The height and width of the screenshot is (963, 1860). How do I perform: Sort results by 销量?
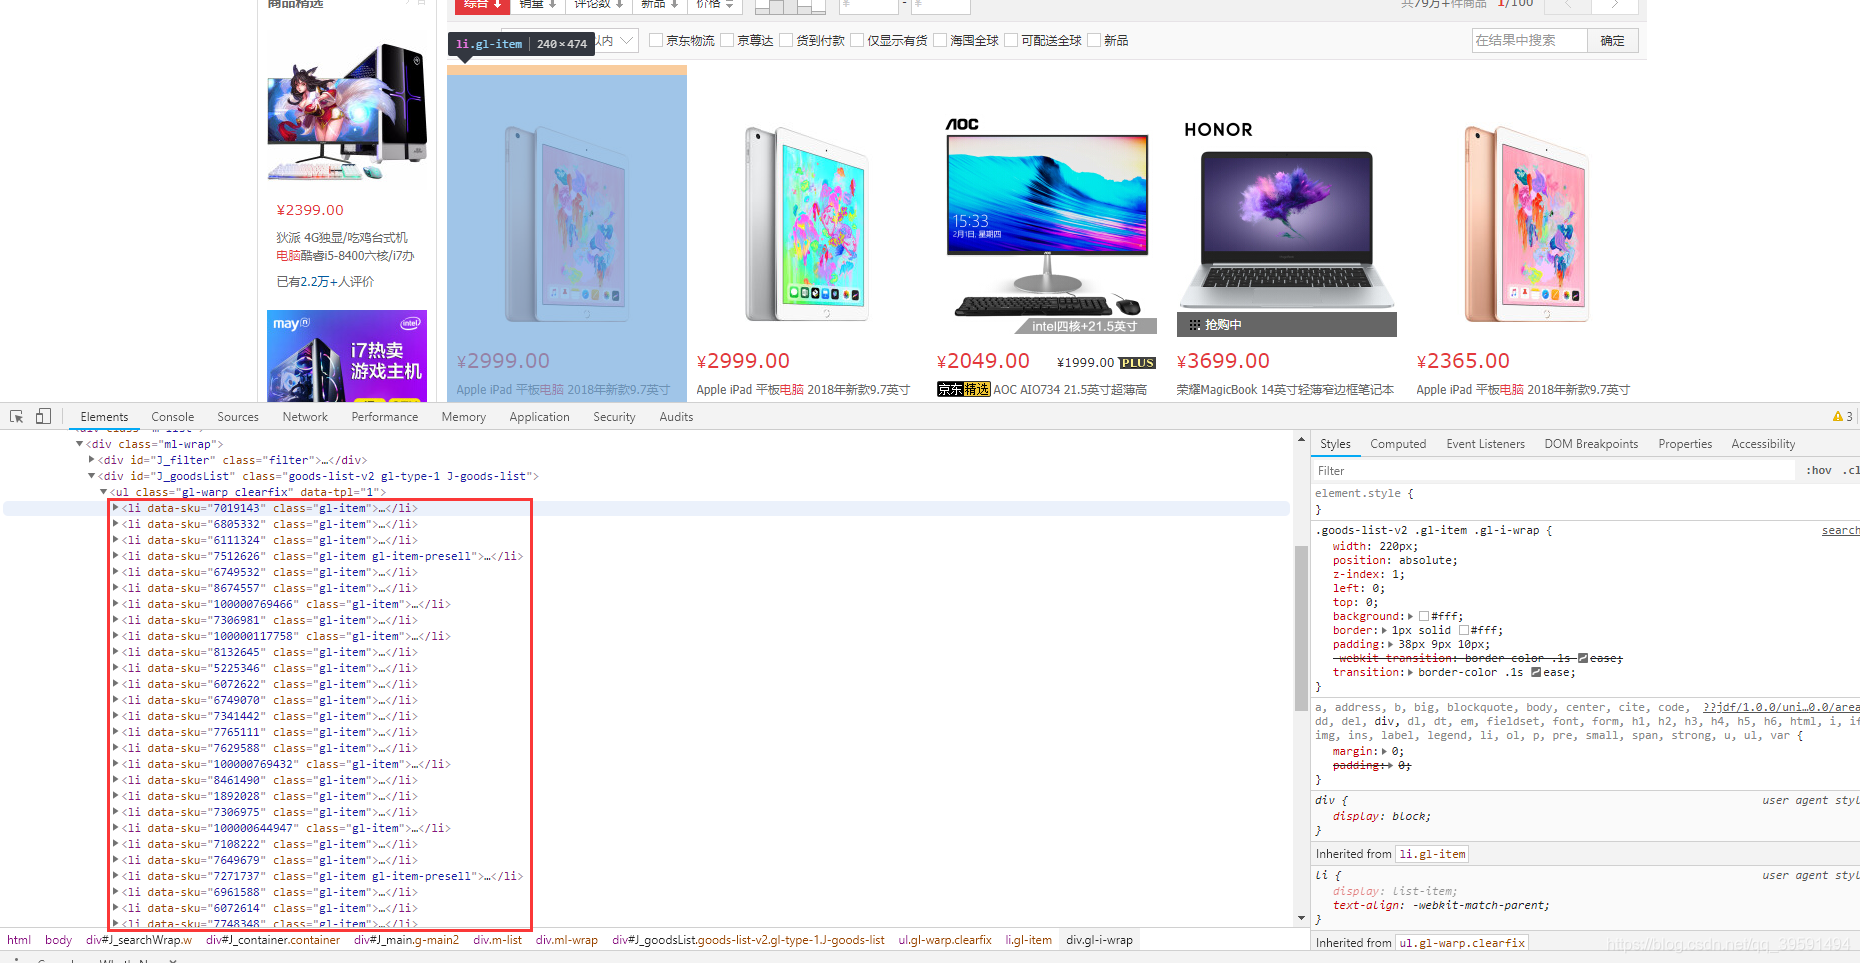click(x=538, y=5)
